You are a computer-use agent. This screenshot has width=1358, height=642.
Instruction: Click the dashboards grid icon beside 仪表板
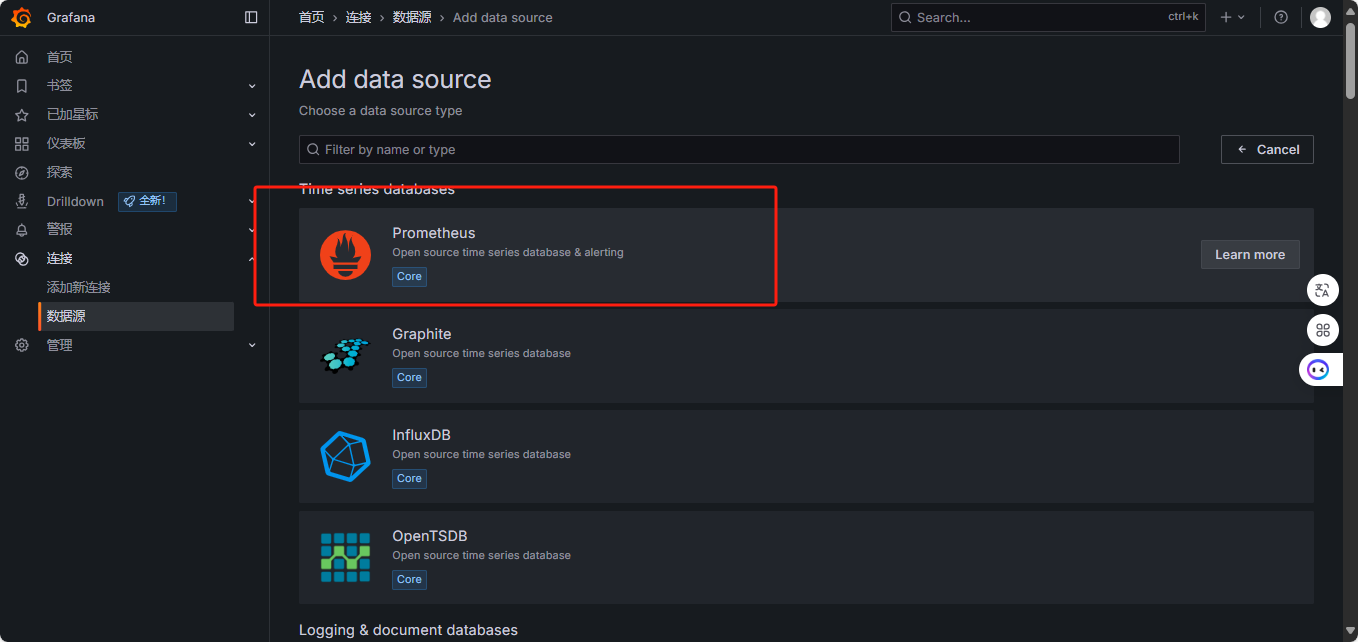click(22, 144)
